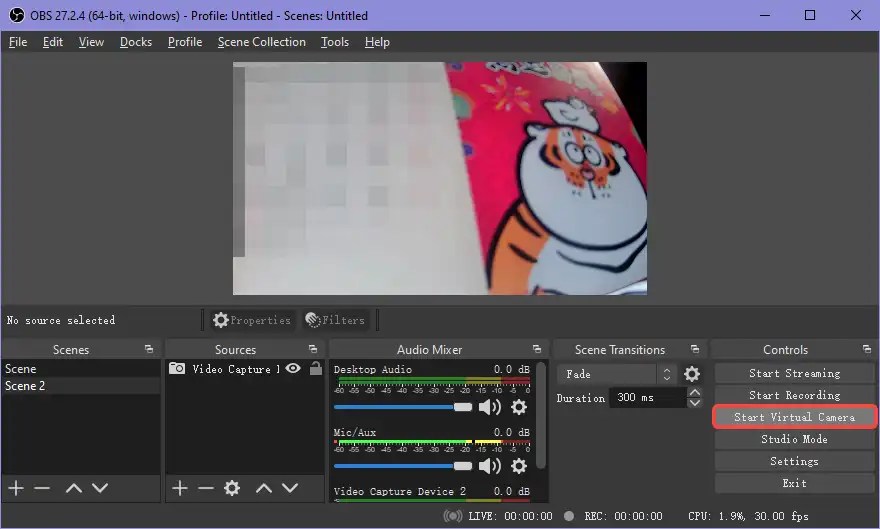This screenshot has width=880, height=529.
Task: Select Scene in Scenes list
Action: [81, 369]
